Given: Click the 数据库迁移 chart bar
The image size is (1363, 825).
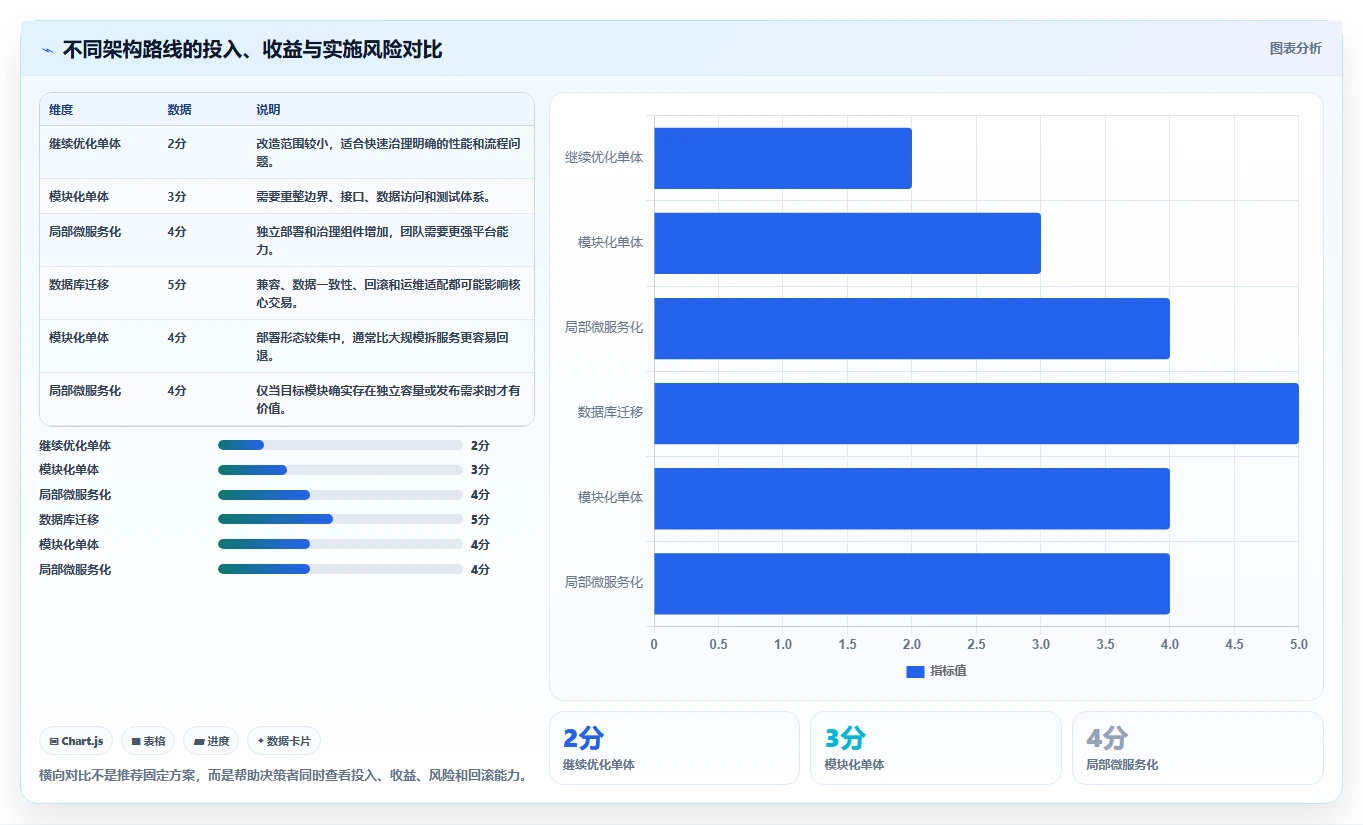Looking at the screenshot, I should click(x=976, y=413).
